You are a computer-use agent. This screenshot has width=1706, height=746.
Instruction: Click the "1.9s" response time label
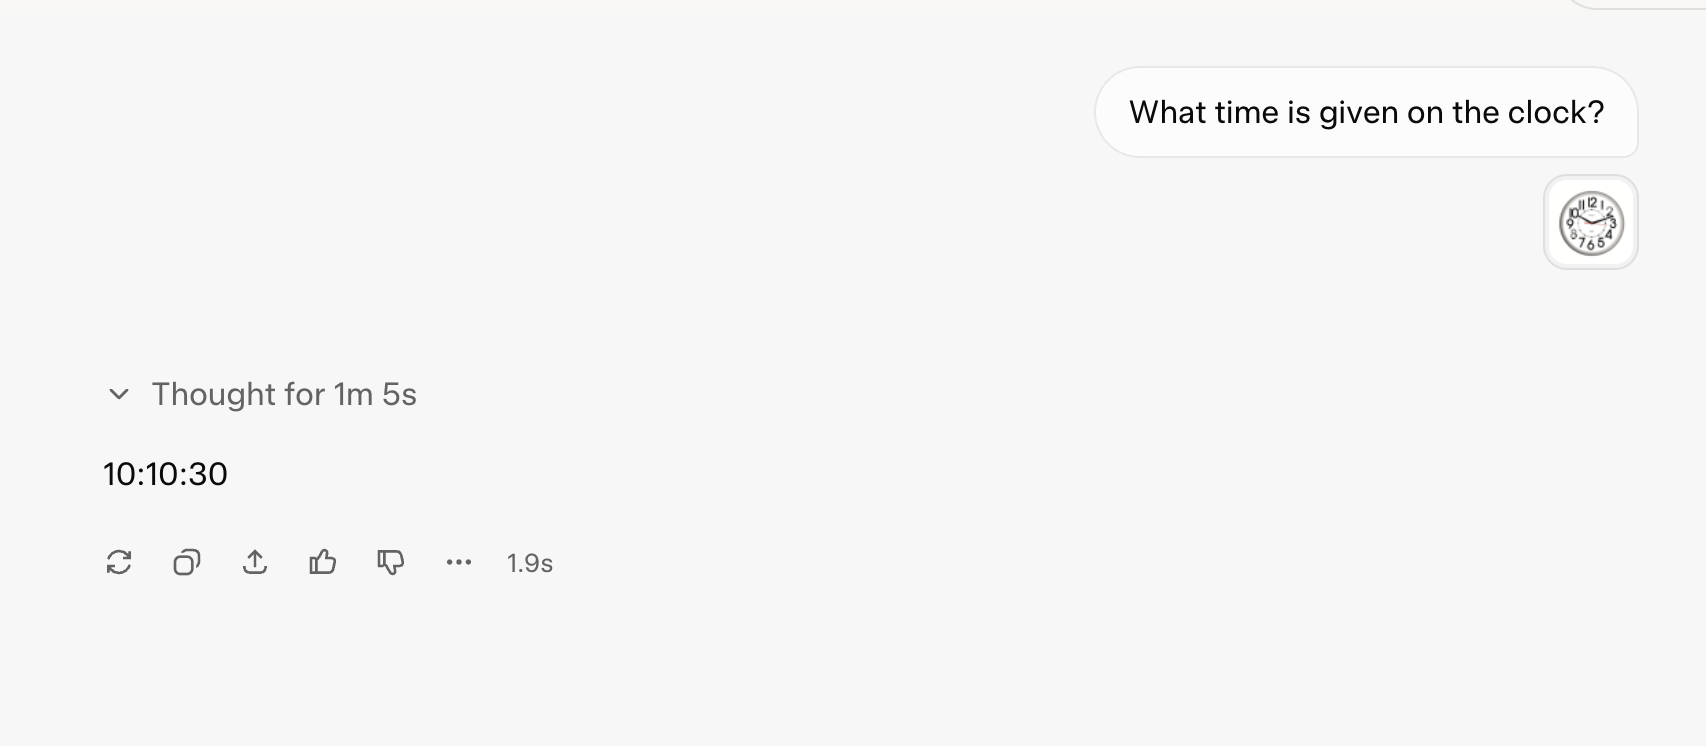(530, 564)
